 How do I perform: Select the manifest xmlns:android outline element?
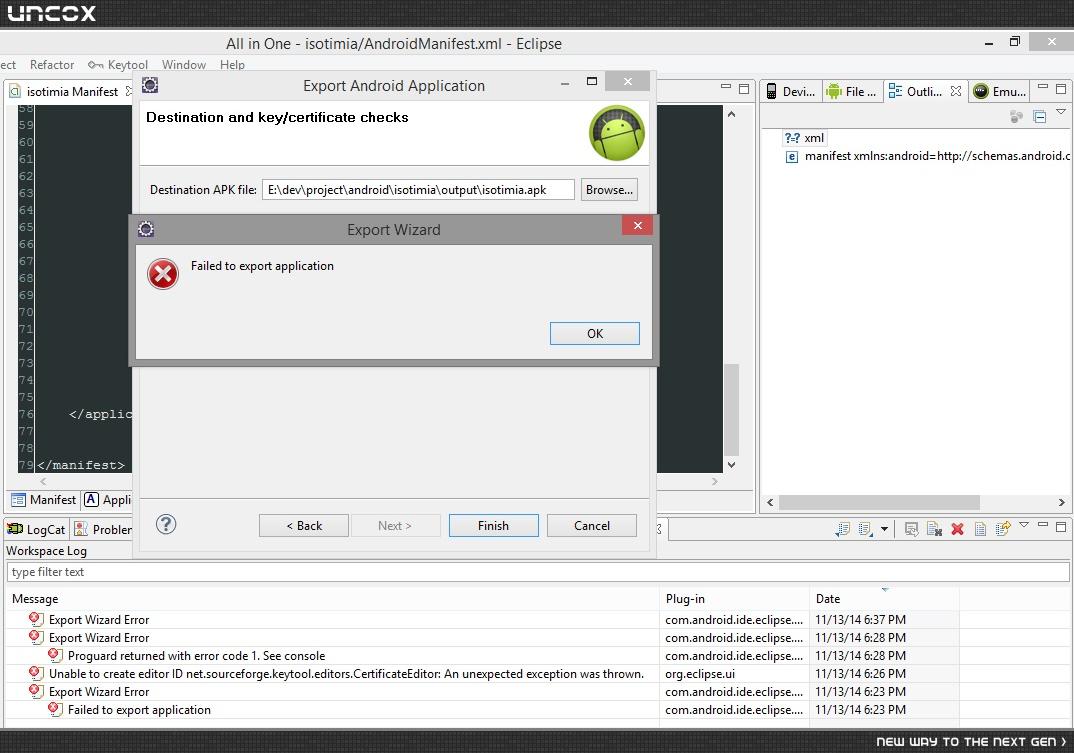[x=927, y=156]
